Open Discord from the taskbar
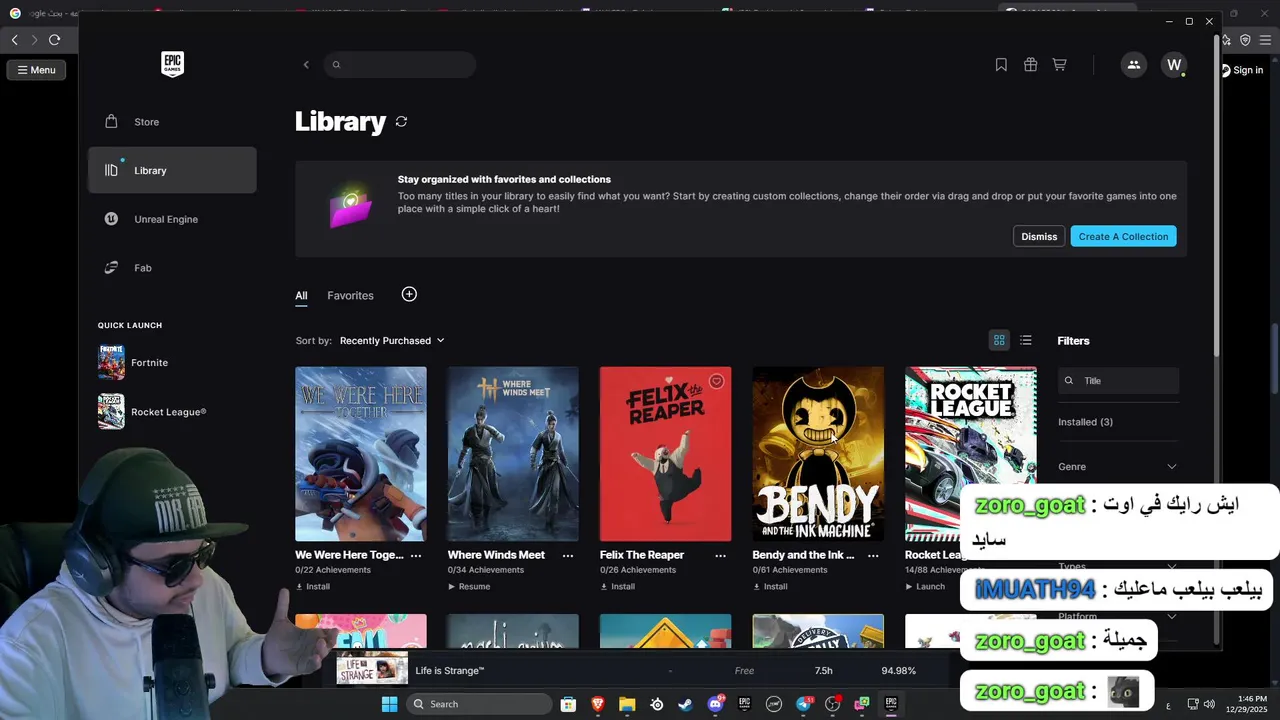Screen dimensions: 1280x720 click(715, 704)
